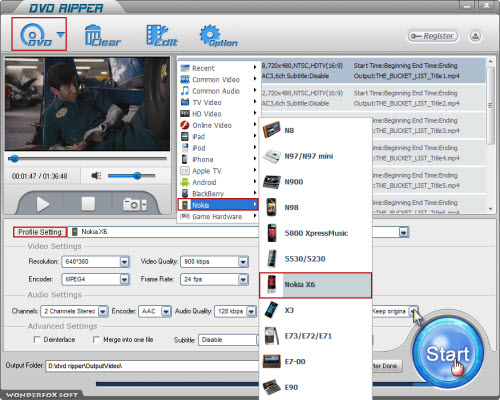This screenshot has height=400, width=500.
Task: Click the Profile Setting label
Action: tap(40, 232)
